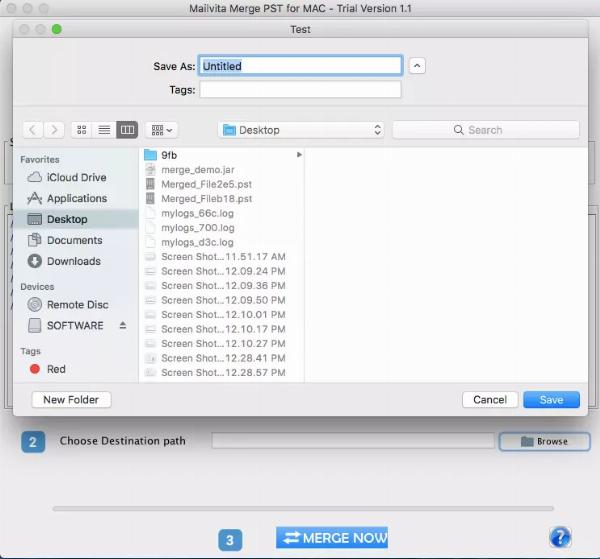The height and width of the screenshot is (559, 600).
Task: Click the Save button
Action: click(x=551, y=400)
